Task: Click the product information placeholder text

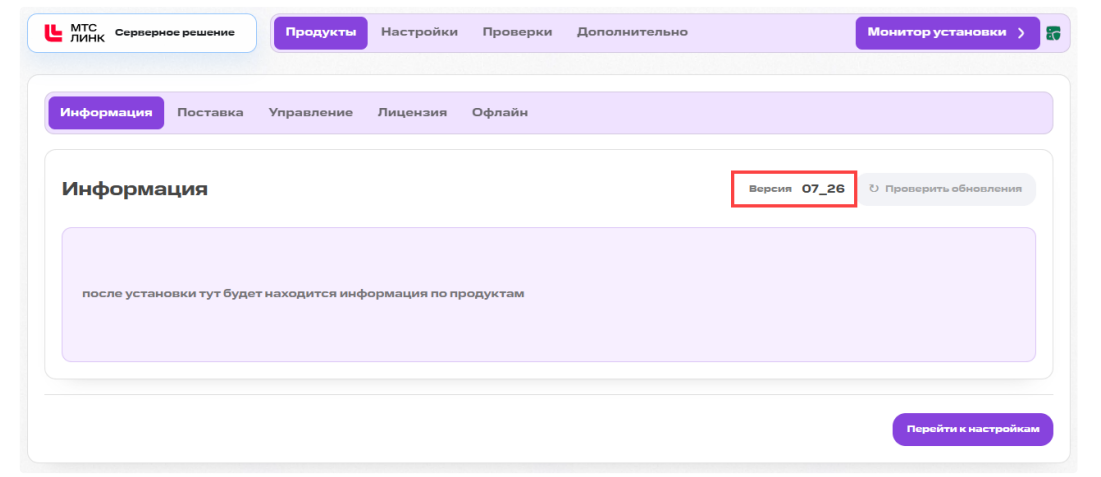Action: pos(303,294)
